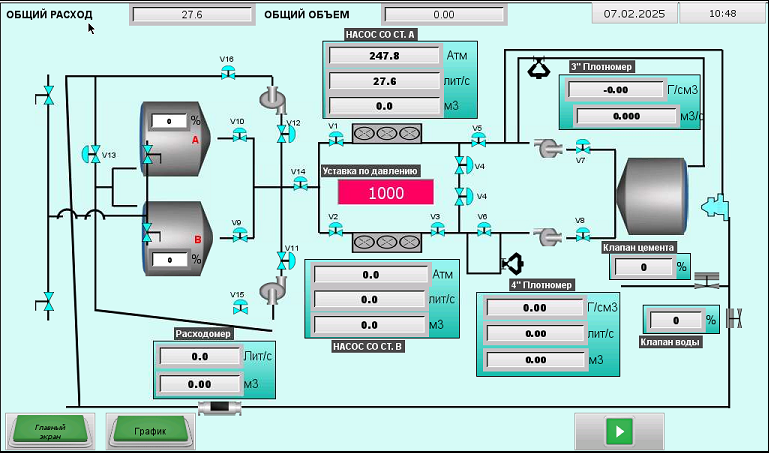Open the График screen

click(150, 431)
